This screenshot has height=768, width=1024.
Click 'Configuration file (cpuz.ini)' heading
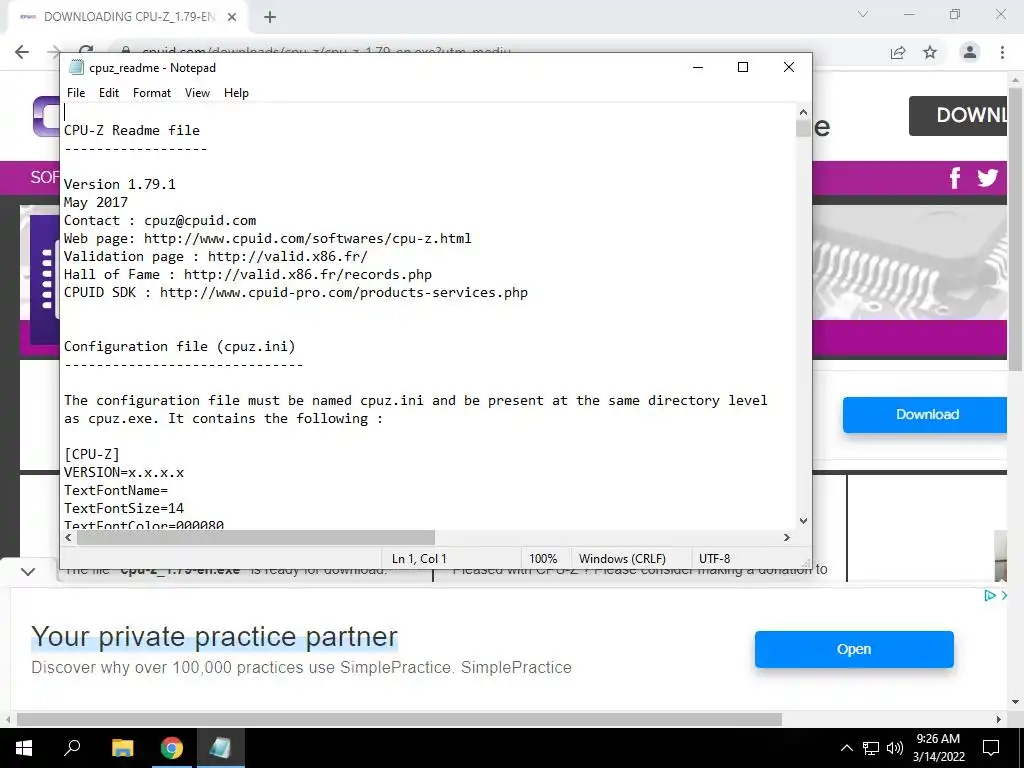click(180, 347)
